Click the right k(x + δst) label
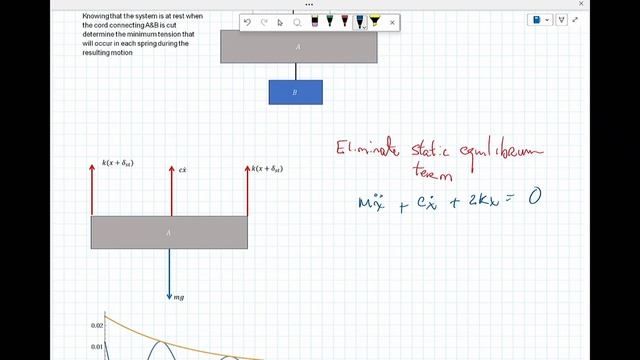This screenshot has width=640, height=360. 267,169
